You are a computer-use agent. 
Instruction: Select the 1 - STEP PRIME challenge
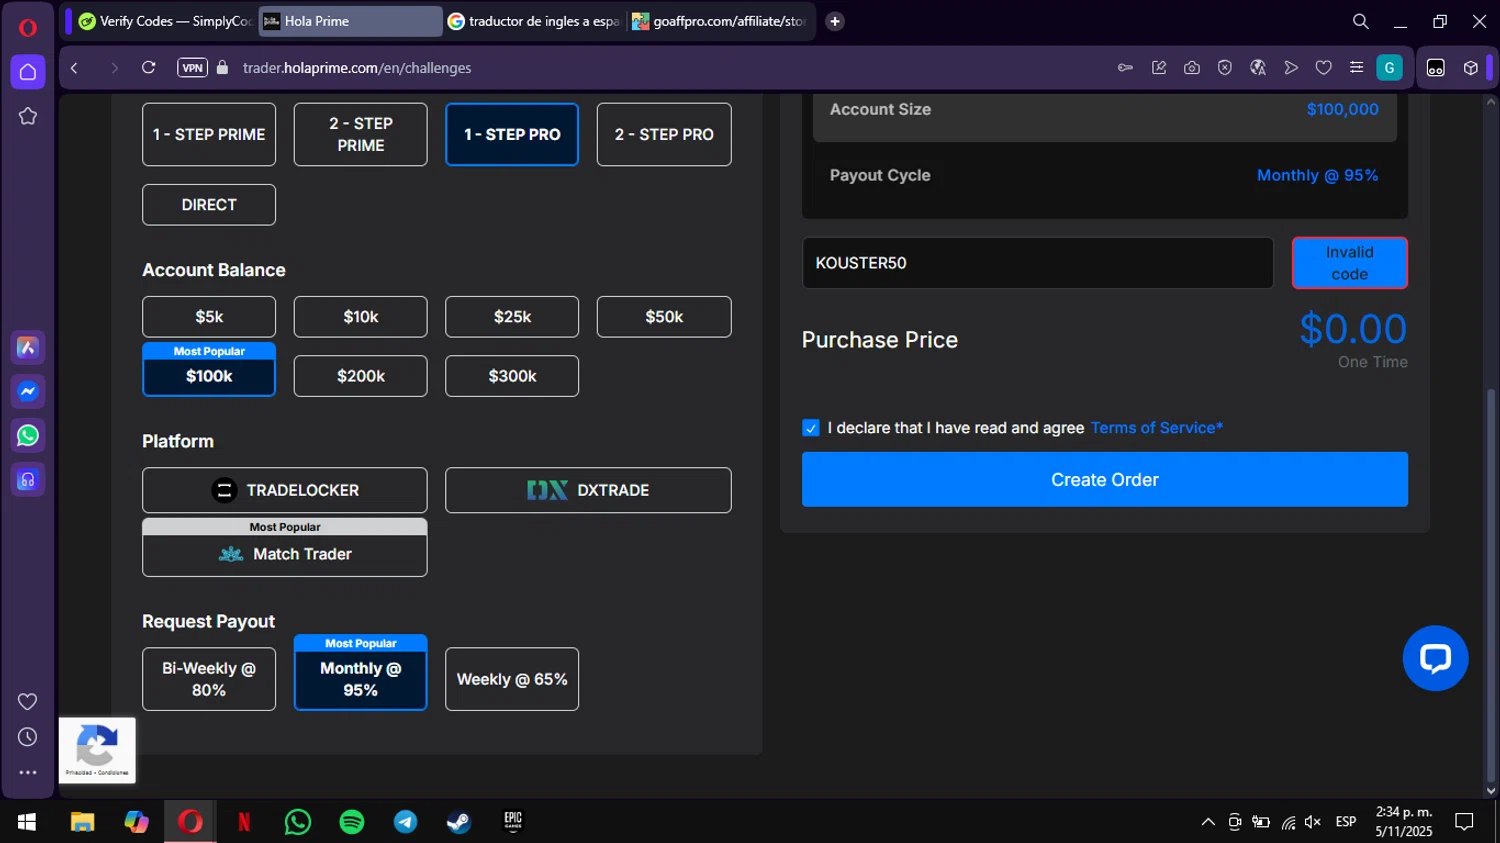(209, 134)
